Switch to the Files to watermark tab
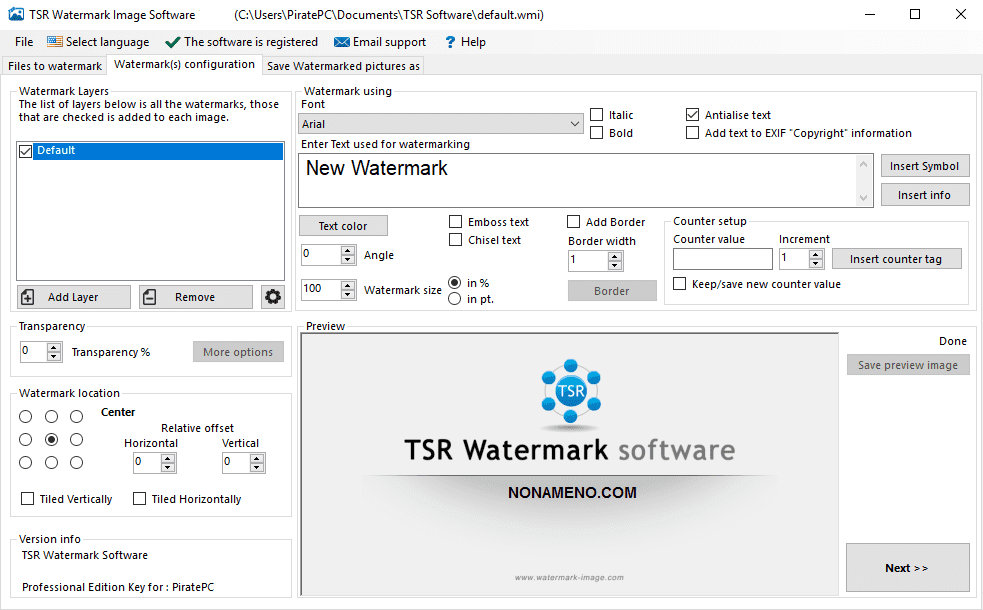The height and width of the screenshot is (610, 983). point(55,66)
